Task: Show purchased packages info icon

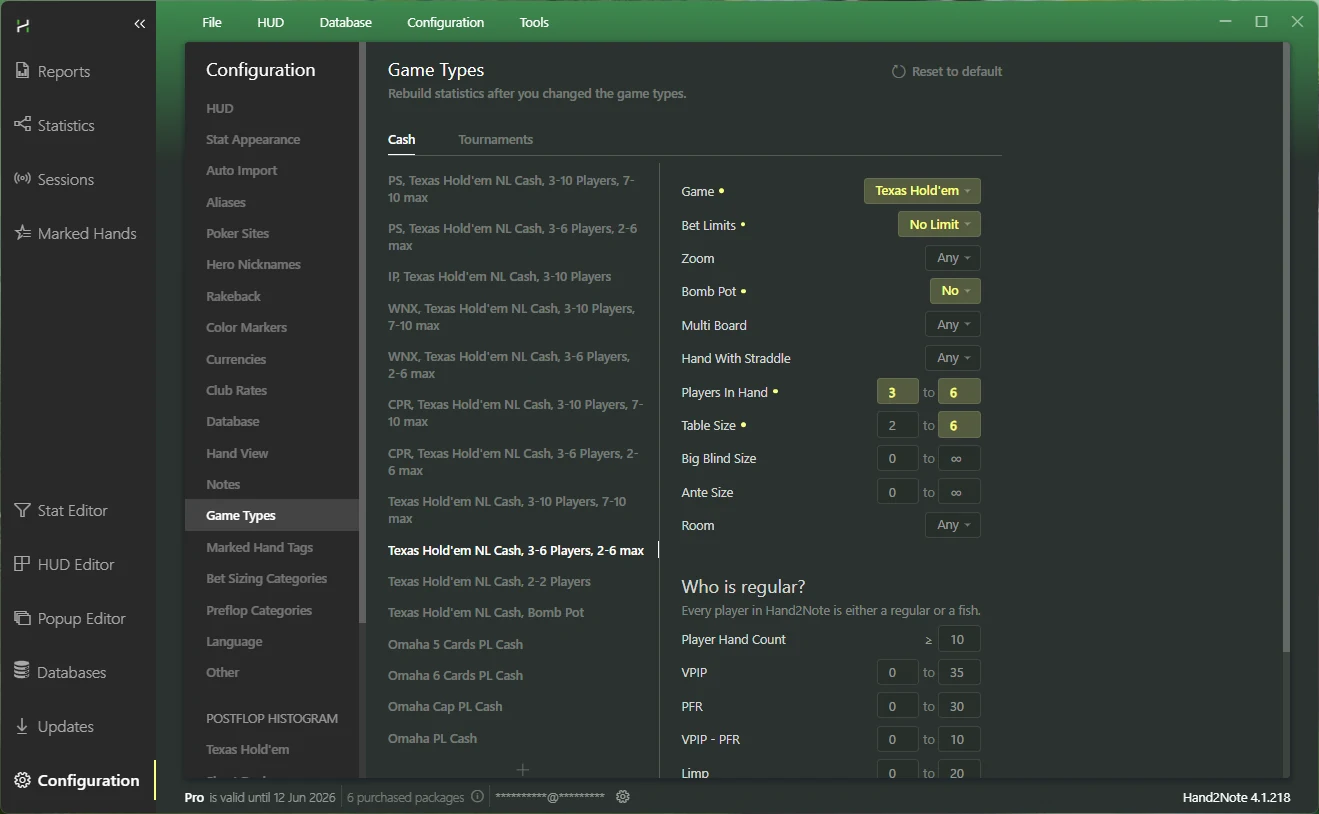Action: pos(477,797)
